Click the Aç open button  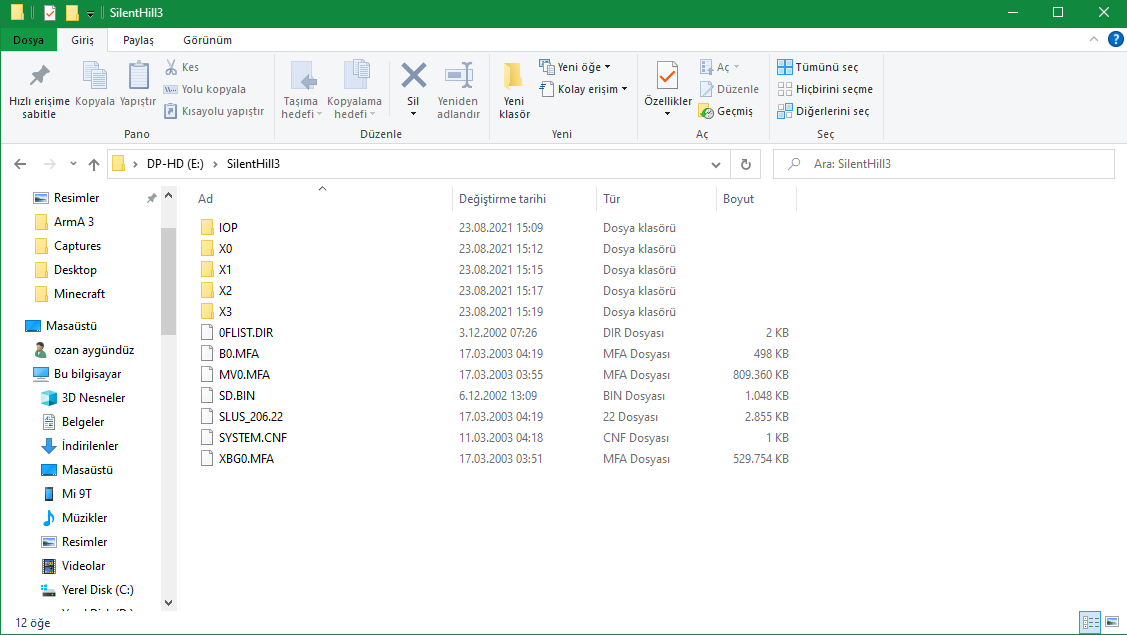click(719, 67)
